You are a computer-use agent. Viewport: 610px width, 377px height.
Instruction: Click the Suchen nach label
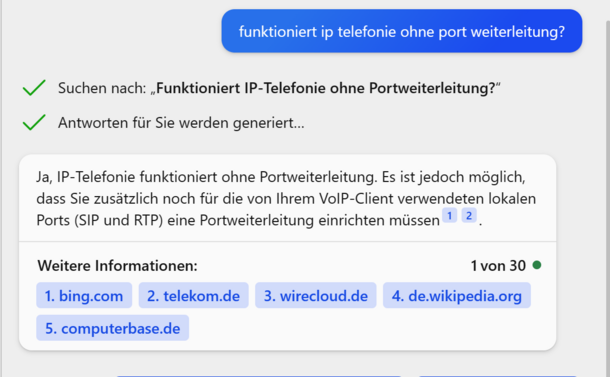102,88
